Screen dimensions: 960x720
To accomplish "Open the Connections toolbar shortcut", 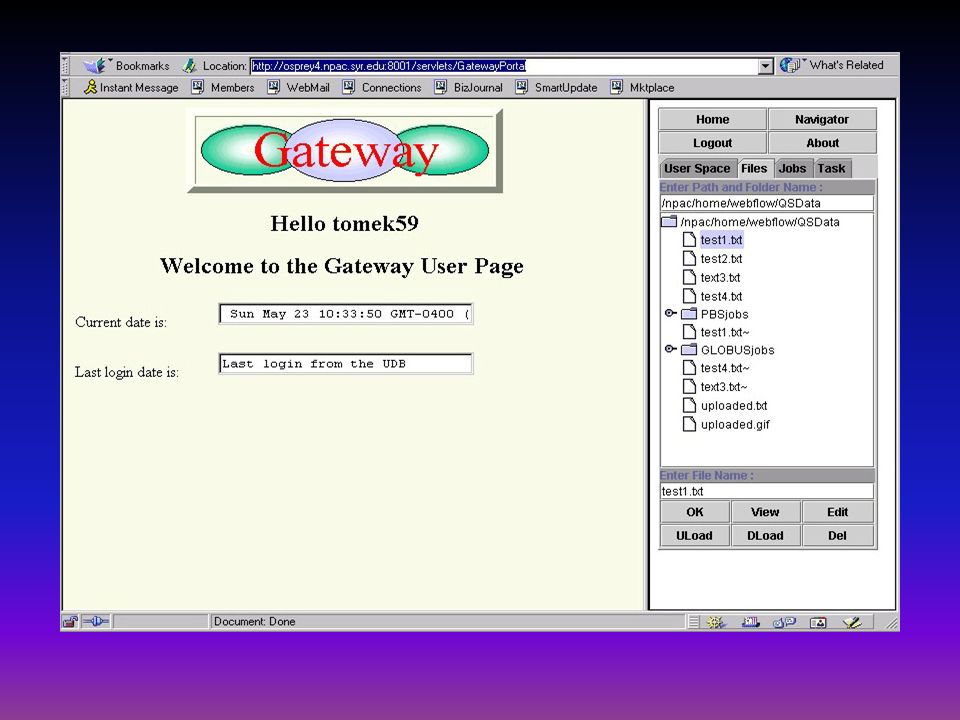I will pos(383,88).
